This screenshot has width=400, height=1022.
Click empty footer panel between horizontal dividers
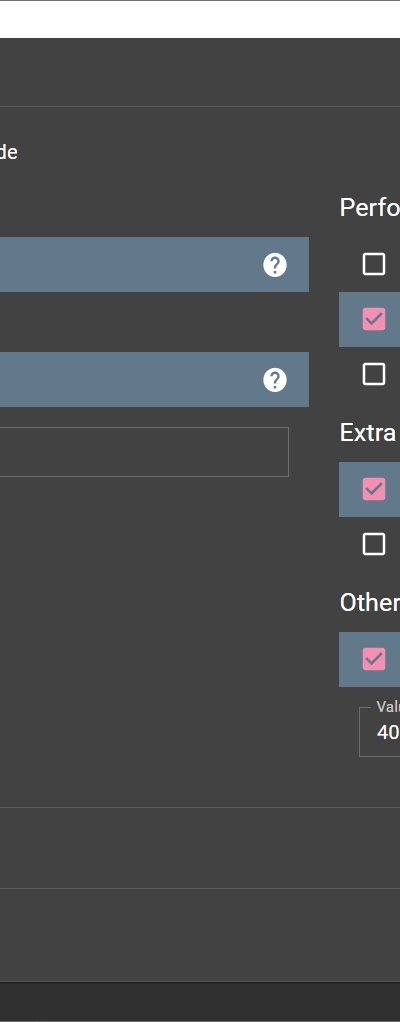click(x=200, y=848)
